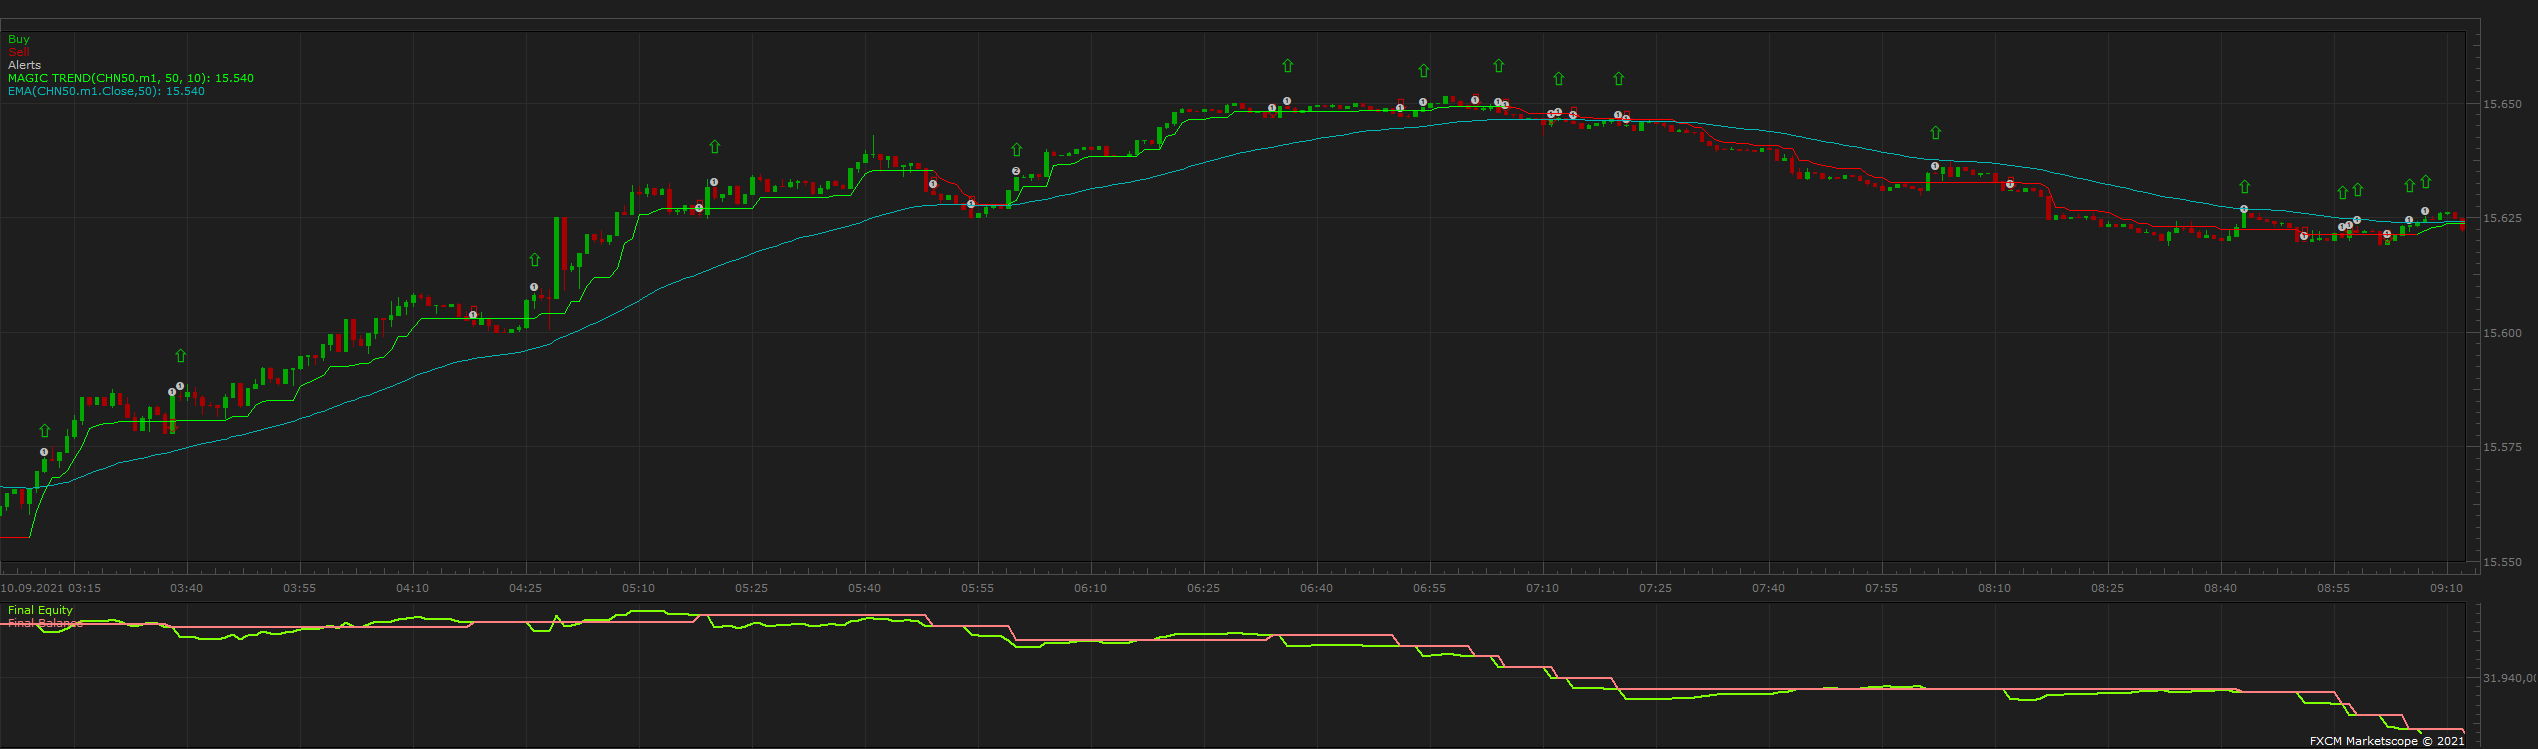Click the 03:55 time axis label
The image size is (2538, 749).
300,588
